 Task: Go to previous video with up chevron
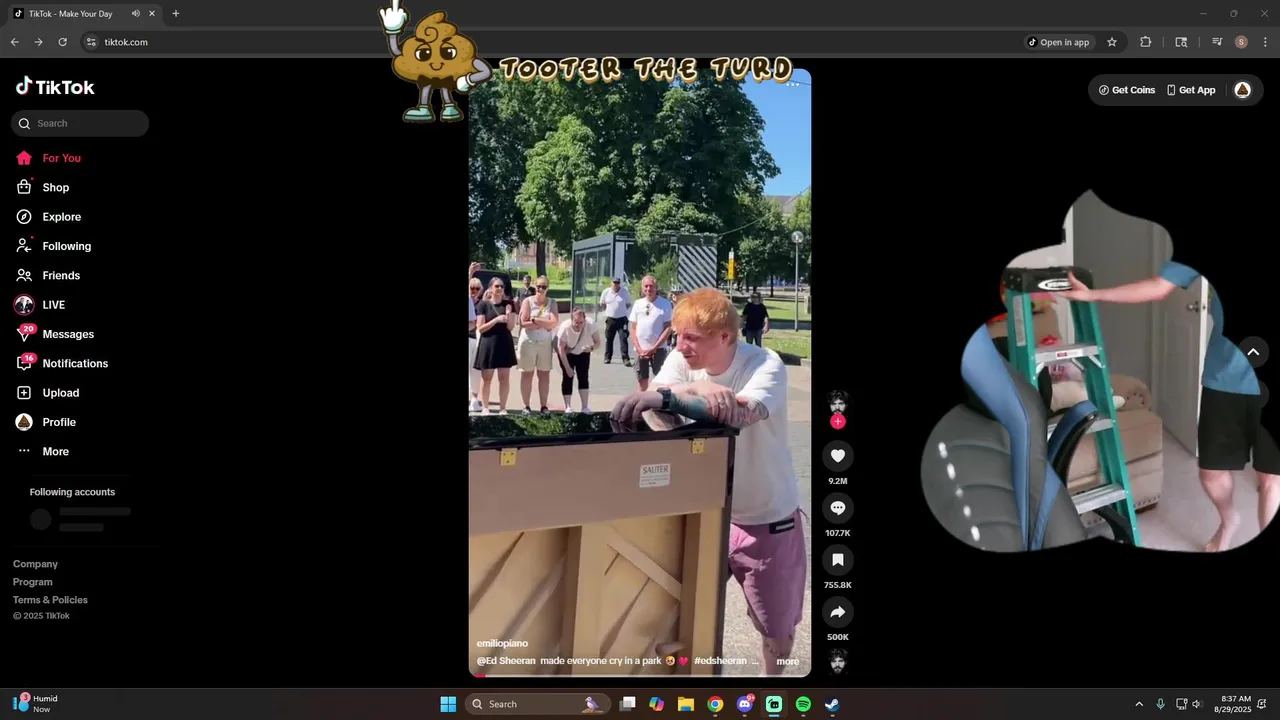pyautogui.click(x=1253, y=352)
